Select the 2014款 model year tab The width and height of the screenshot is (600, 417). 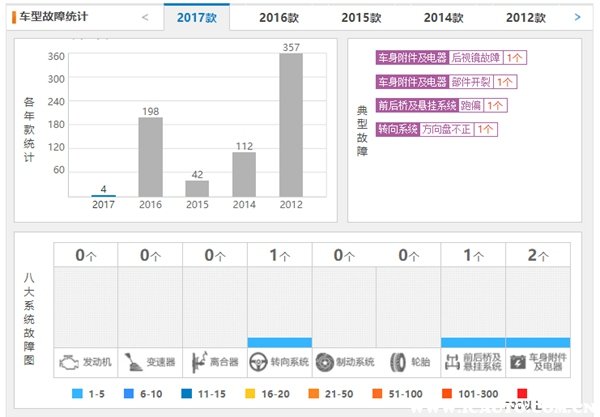click(x=443, y=18)
